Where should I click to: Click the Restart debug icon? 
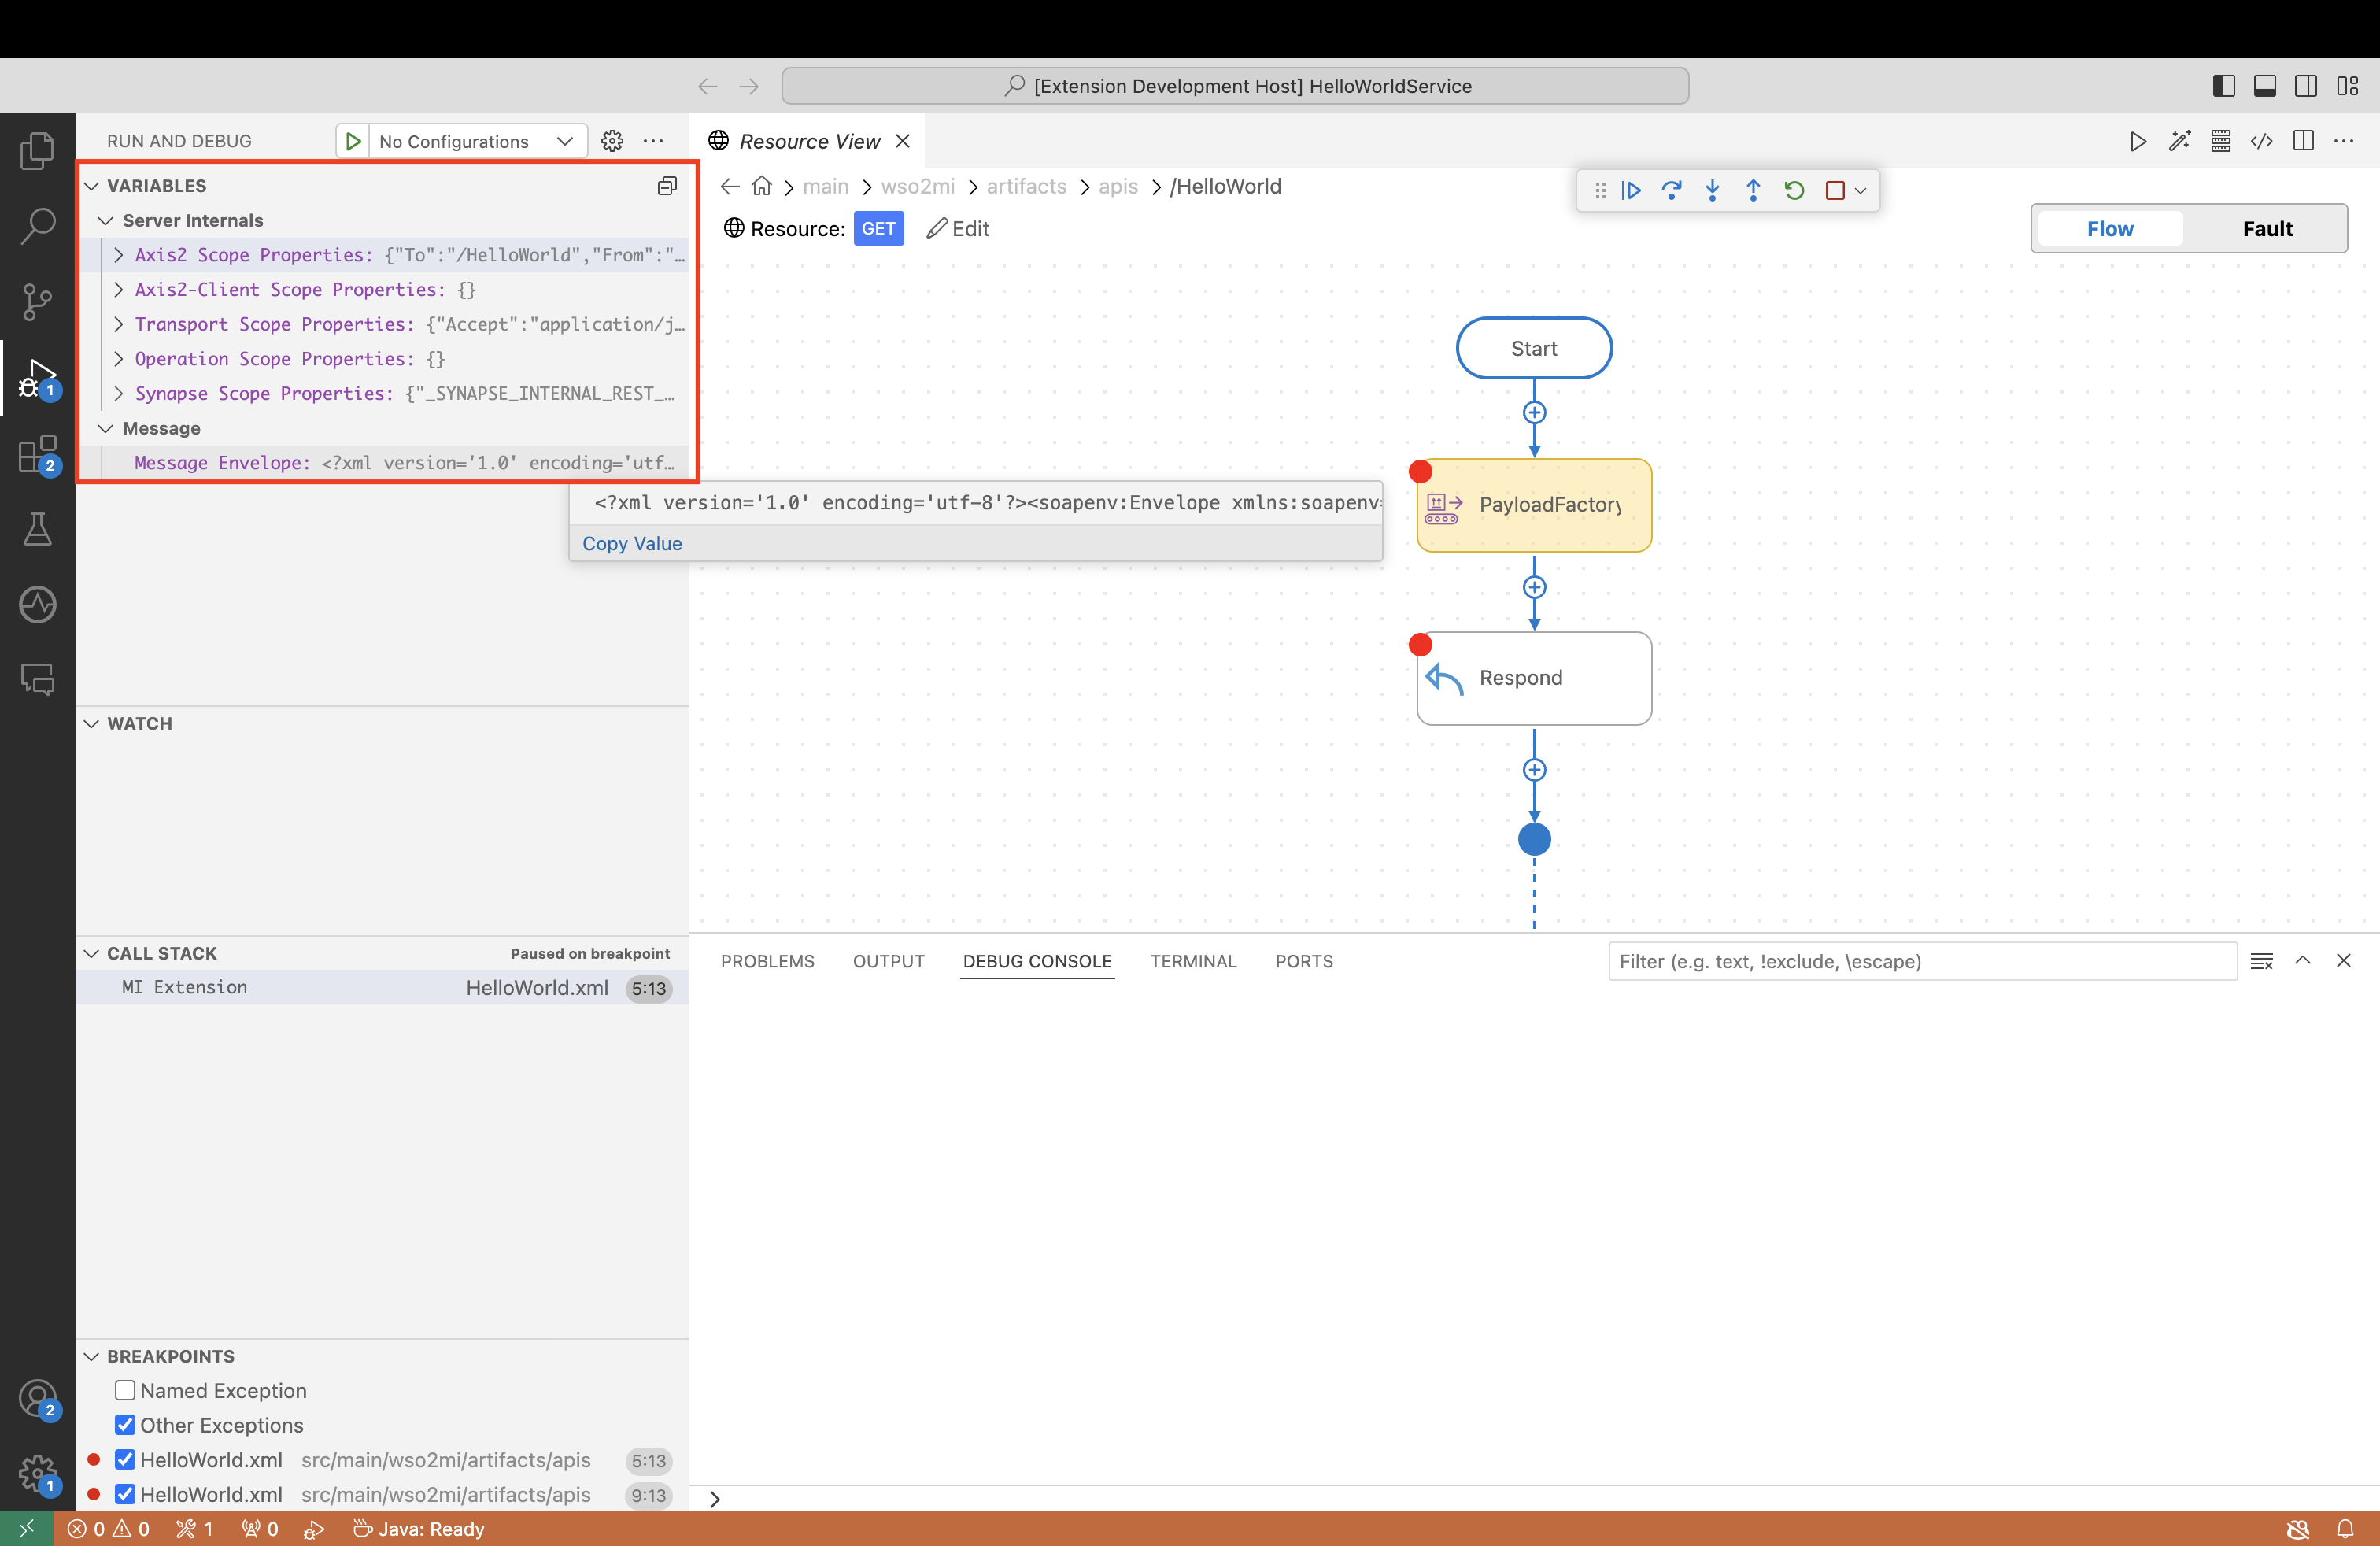1794,190
